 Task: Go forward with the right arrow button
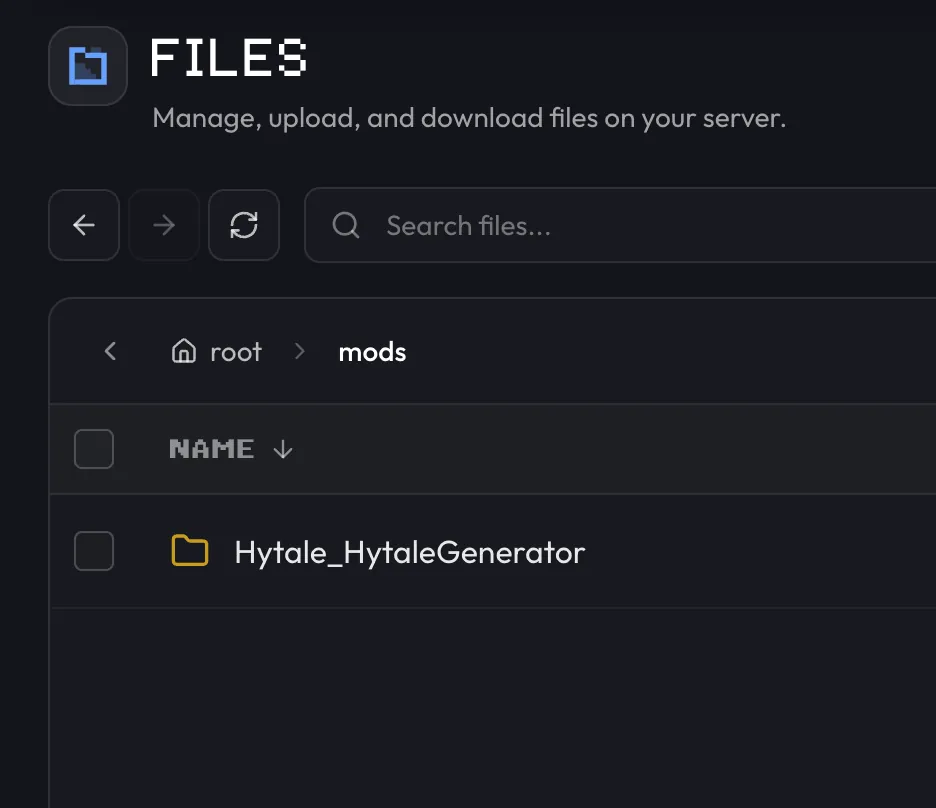(x=164, y=225)
